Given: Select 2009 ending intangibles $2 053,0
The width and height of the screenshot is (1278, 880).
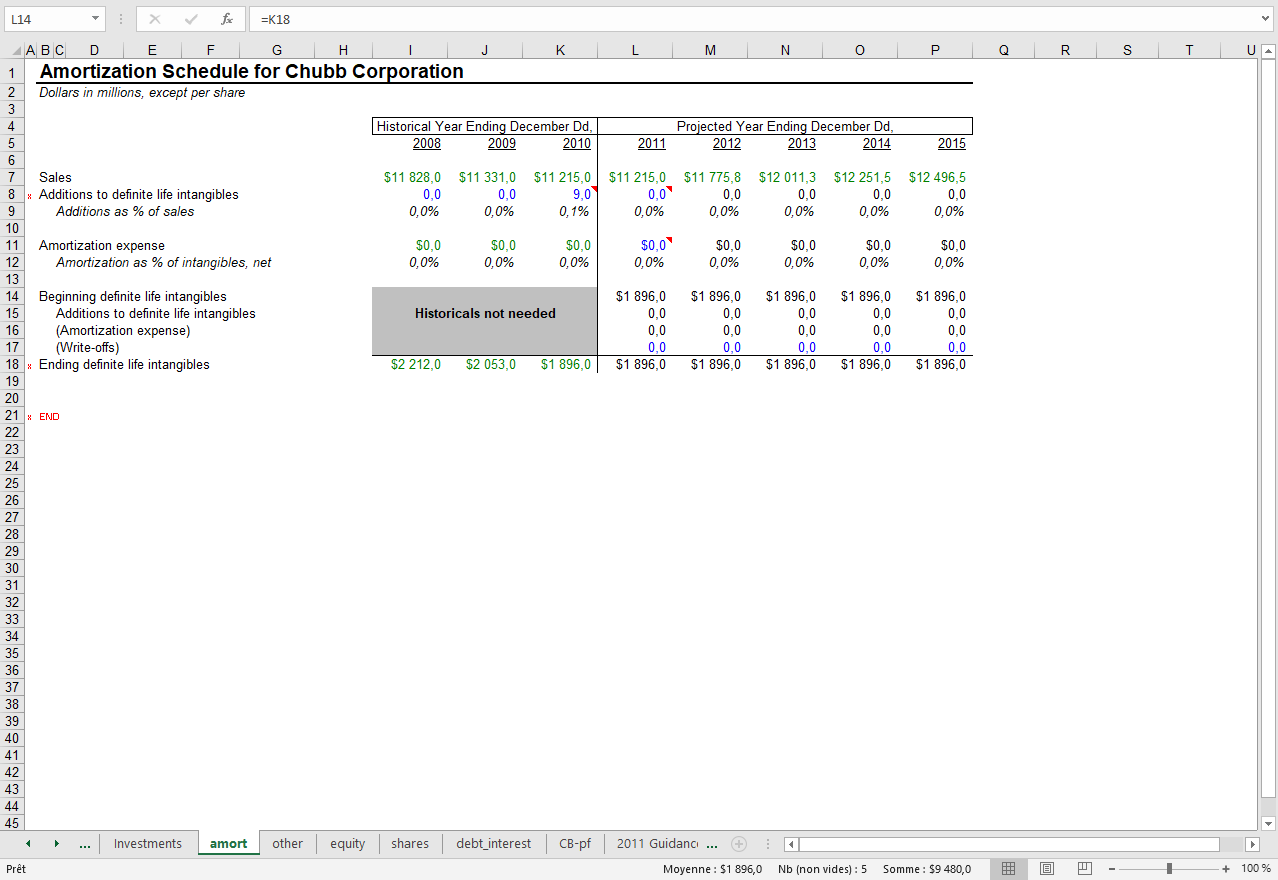Looking at the screenshot, I should pyautogui.click(x=485, y=364).
